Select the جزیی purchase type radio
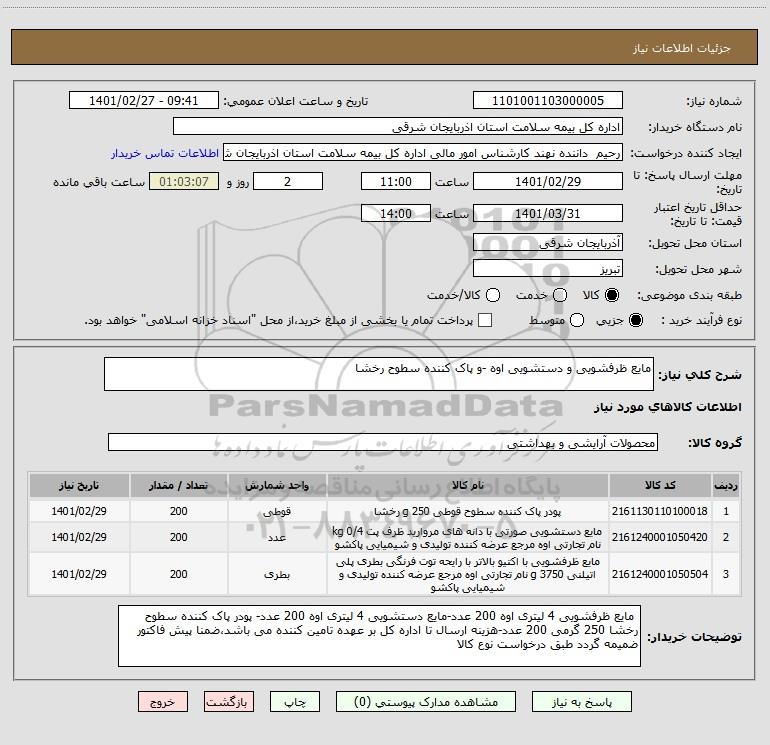This screenshot has height=745, width=770. (635, 320)
